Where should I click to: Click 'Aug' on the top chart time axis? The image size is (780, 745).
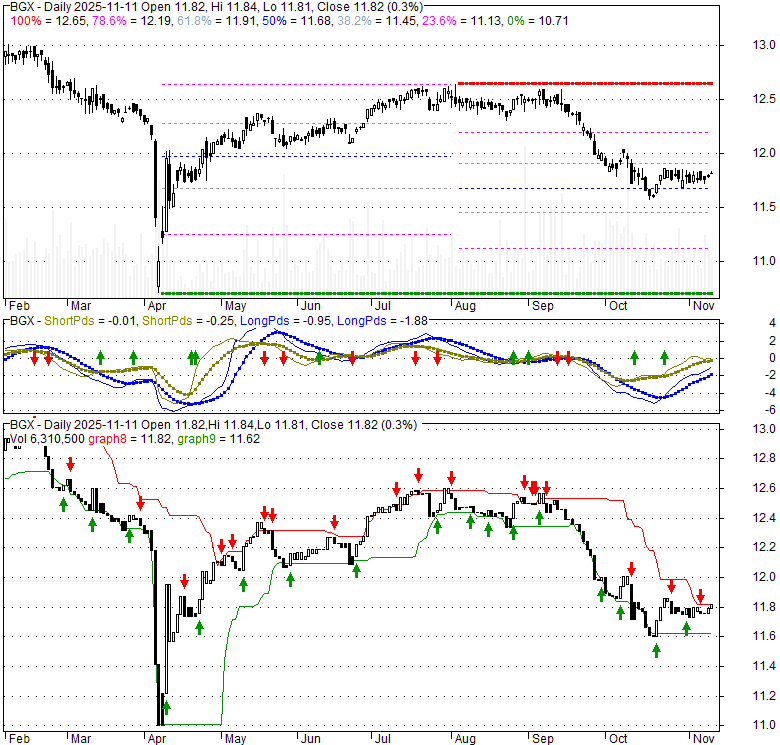465,306
